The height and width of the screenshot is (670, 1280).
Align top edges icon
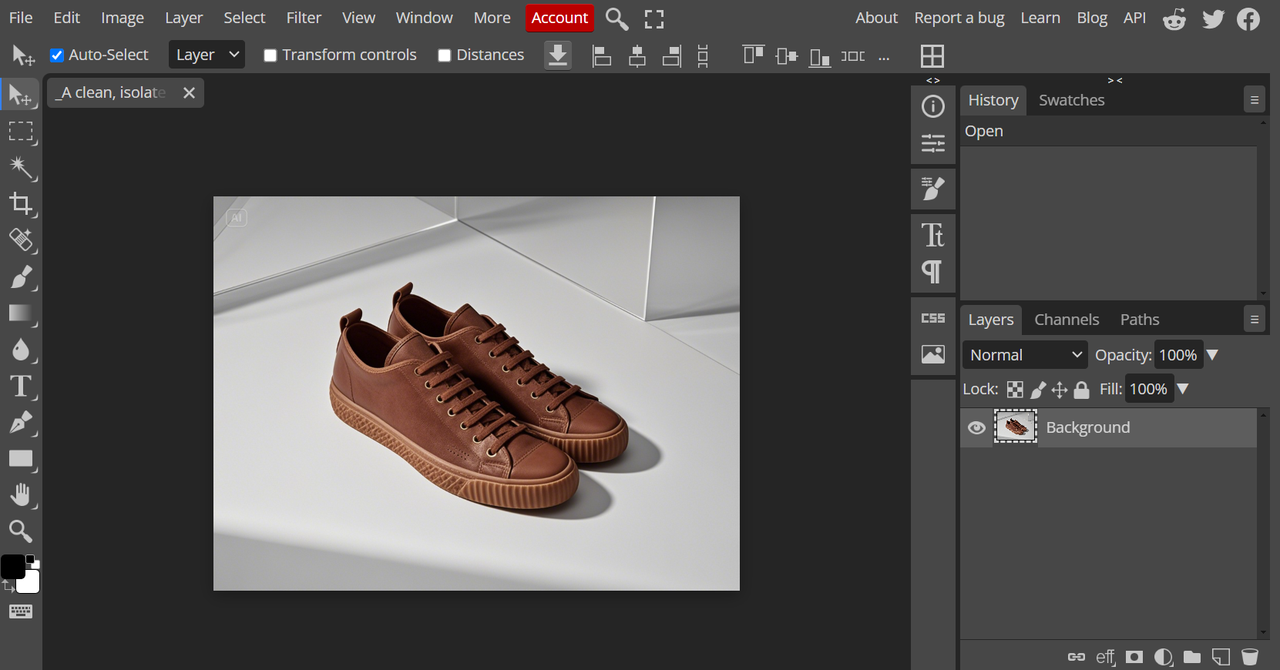coord(753,56)
